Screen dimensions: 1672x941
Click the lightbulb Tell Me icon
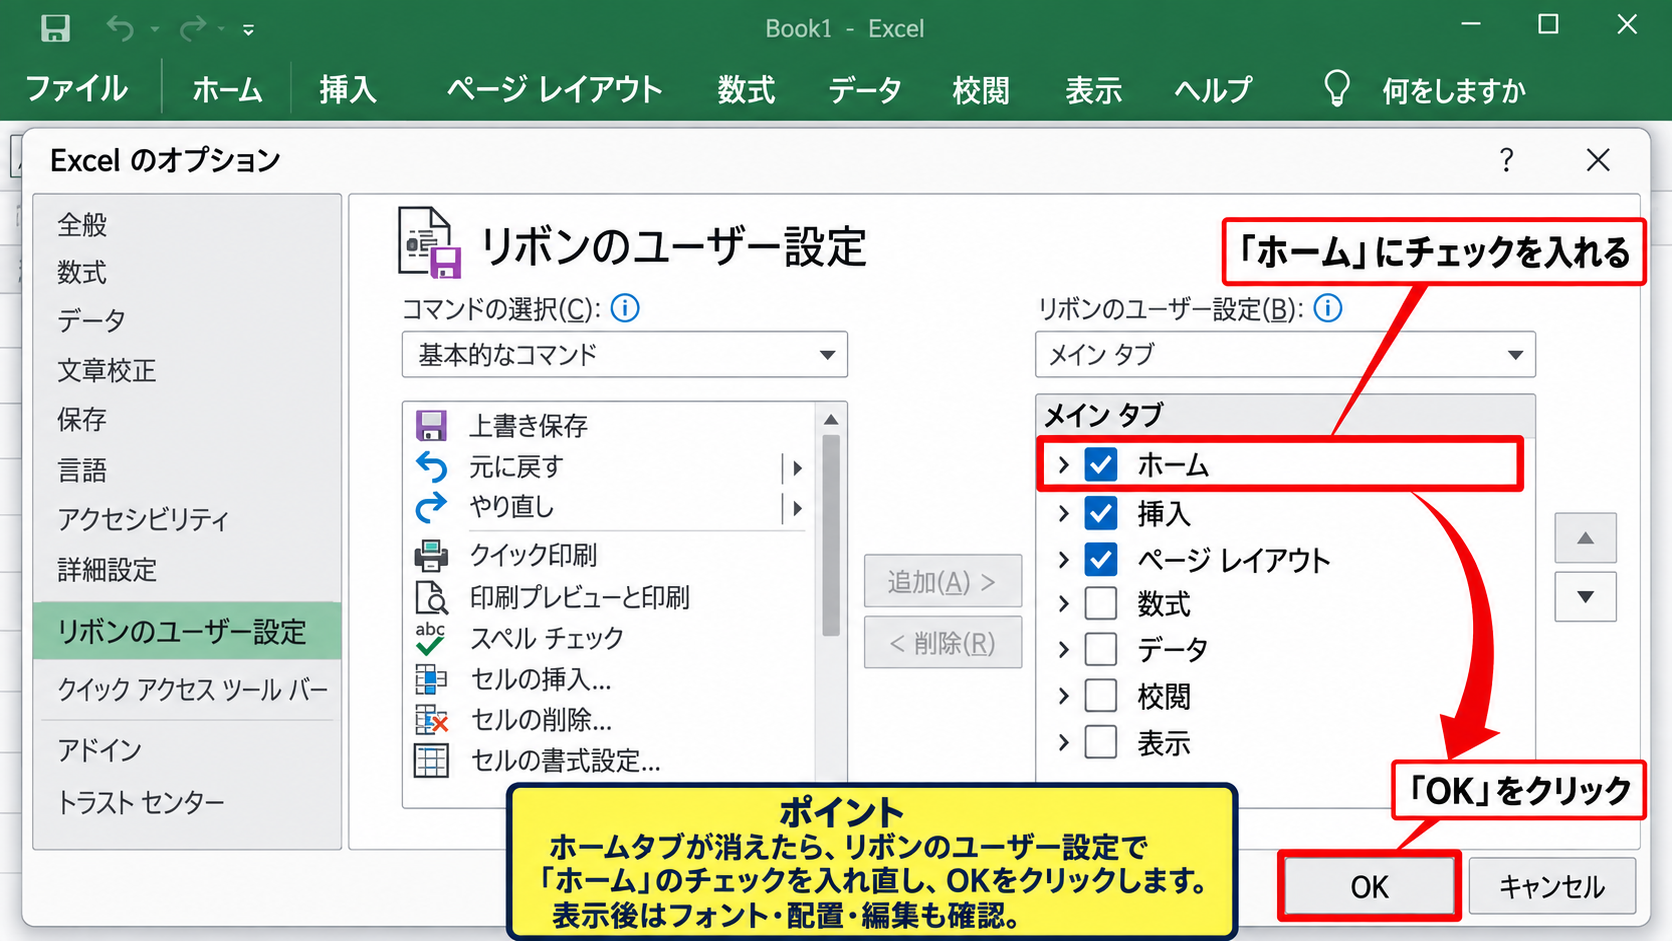[x=1337, y=89]
